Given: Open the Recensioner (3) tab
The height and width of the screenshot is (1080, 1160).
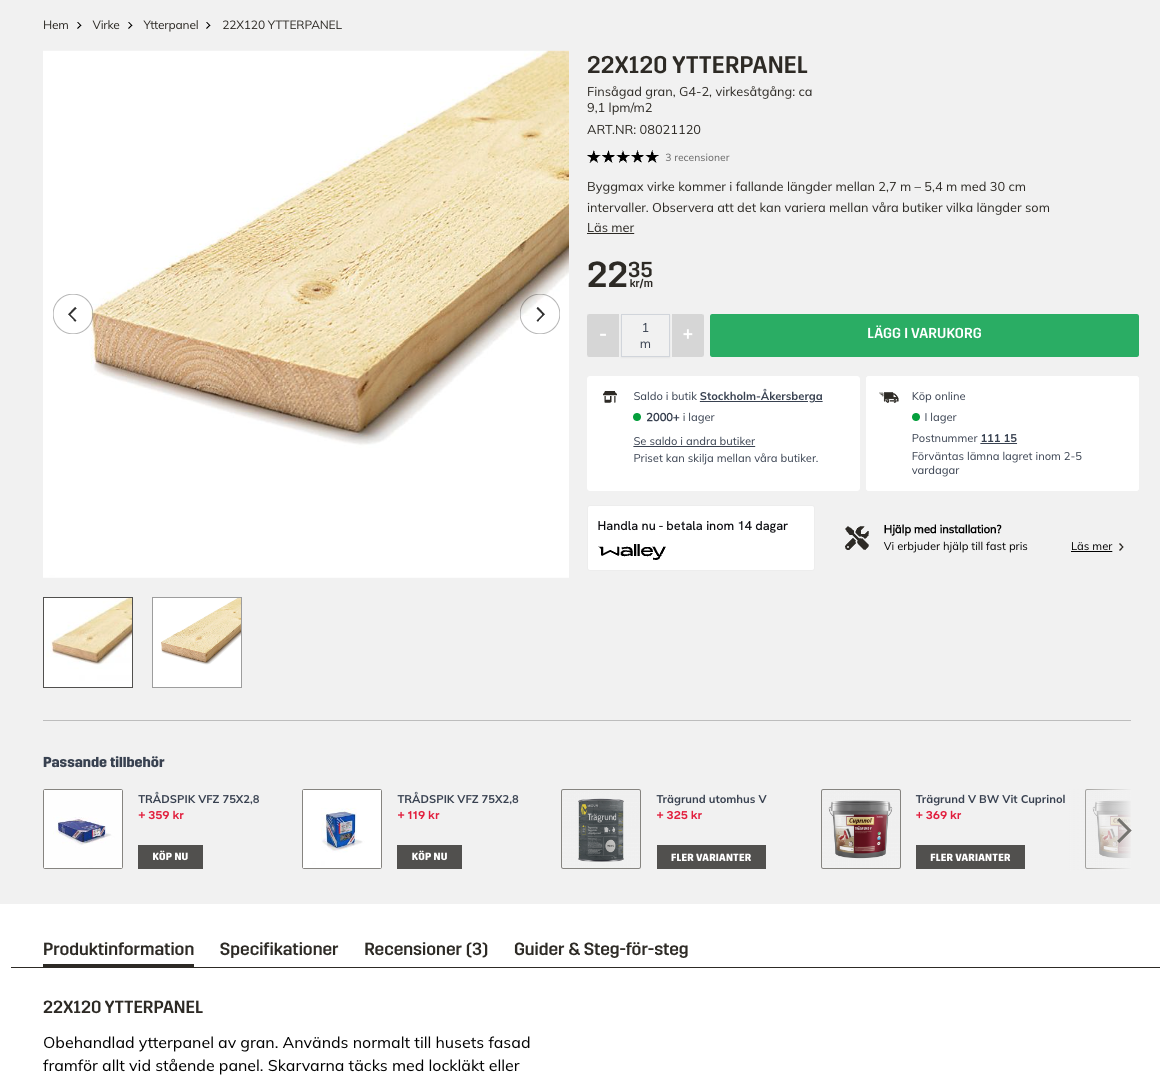Looking at the screenshot, I should (426, 949).
